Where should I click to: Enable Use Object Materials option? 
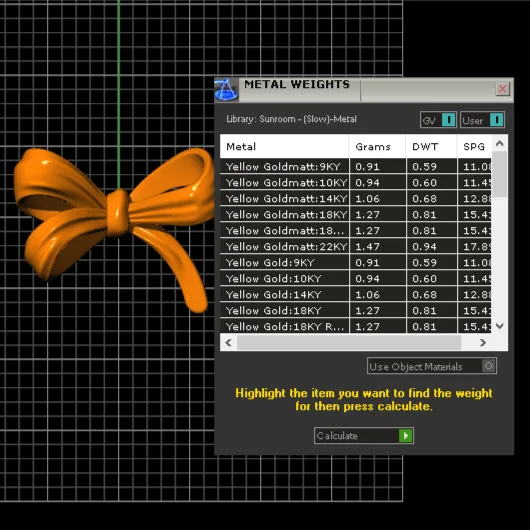pyautogui.click(x=432, y=366)
